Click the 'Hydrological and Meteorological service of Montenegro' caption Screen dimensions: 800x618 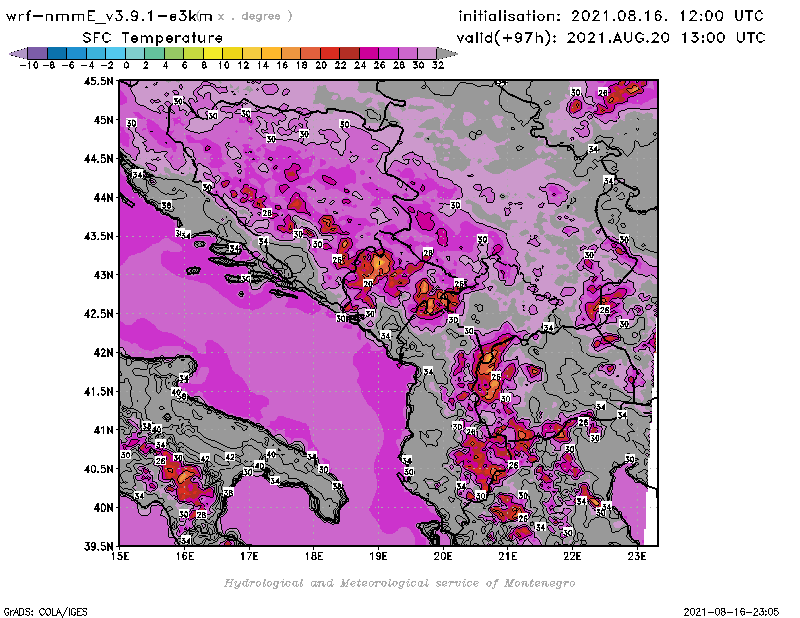point(399,583)
